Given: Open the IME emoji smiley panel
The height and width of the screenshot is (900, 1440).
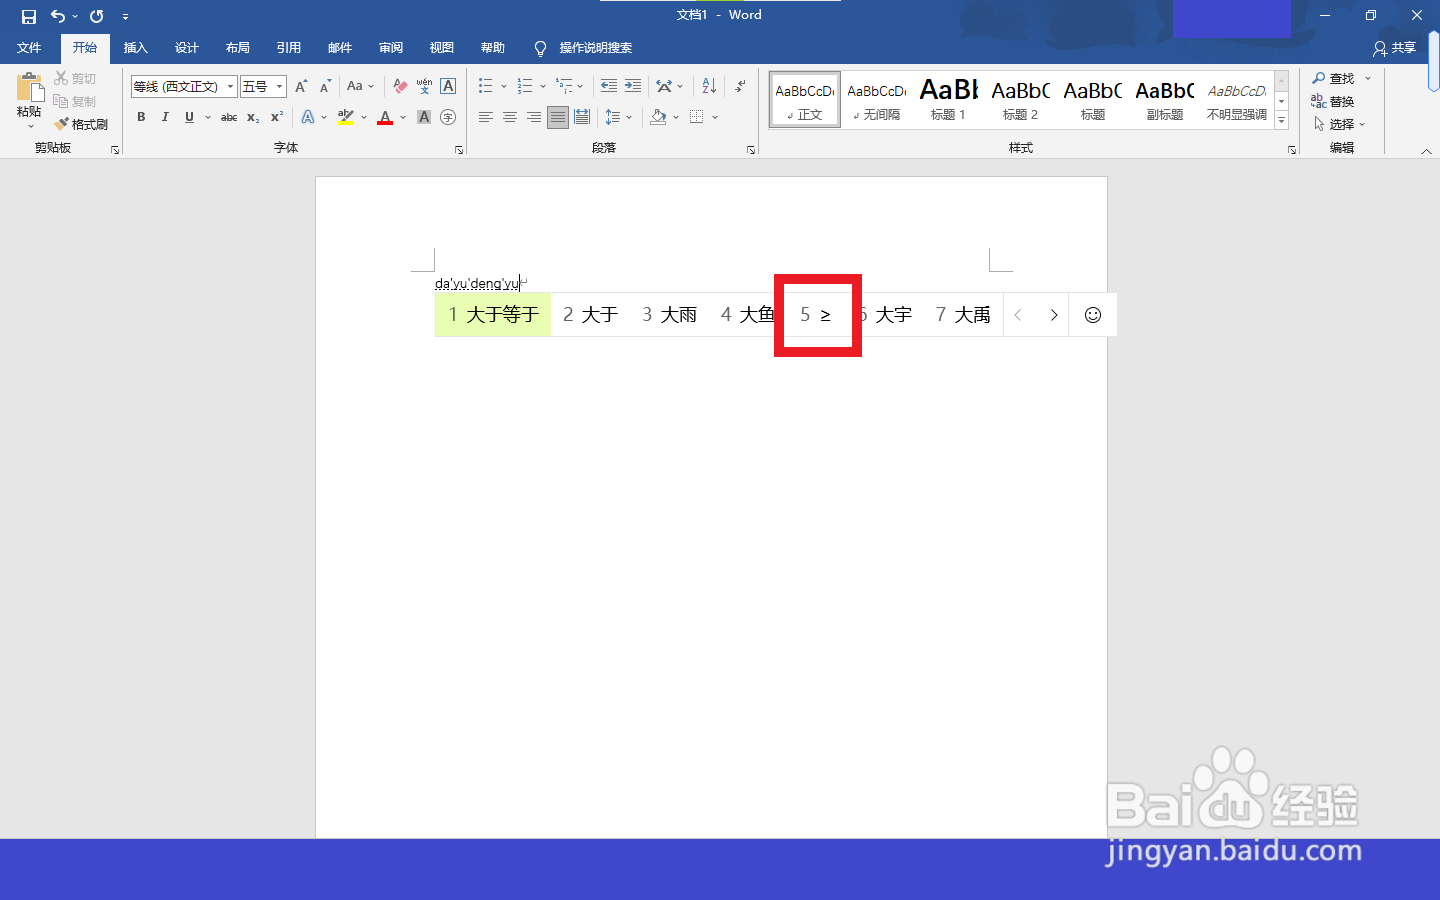Looking at the screenshot, I should (x=1093, y=315).
